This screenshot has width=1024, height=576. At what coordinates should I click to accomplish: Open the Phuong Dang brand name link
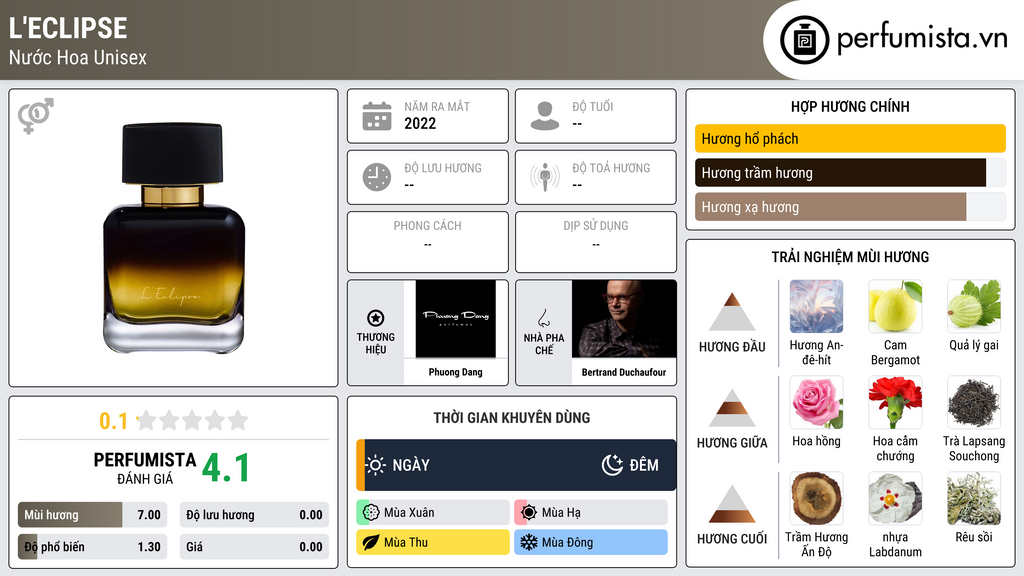point(455,372)
